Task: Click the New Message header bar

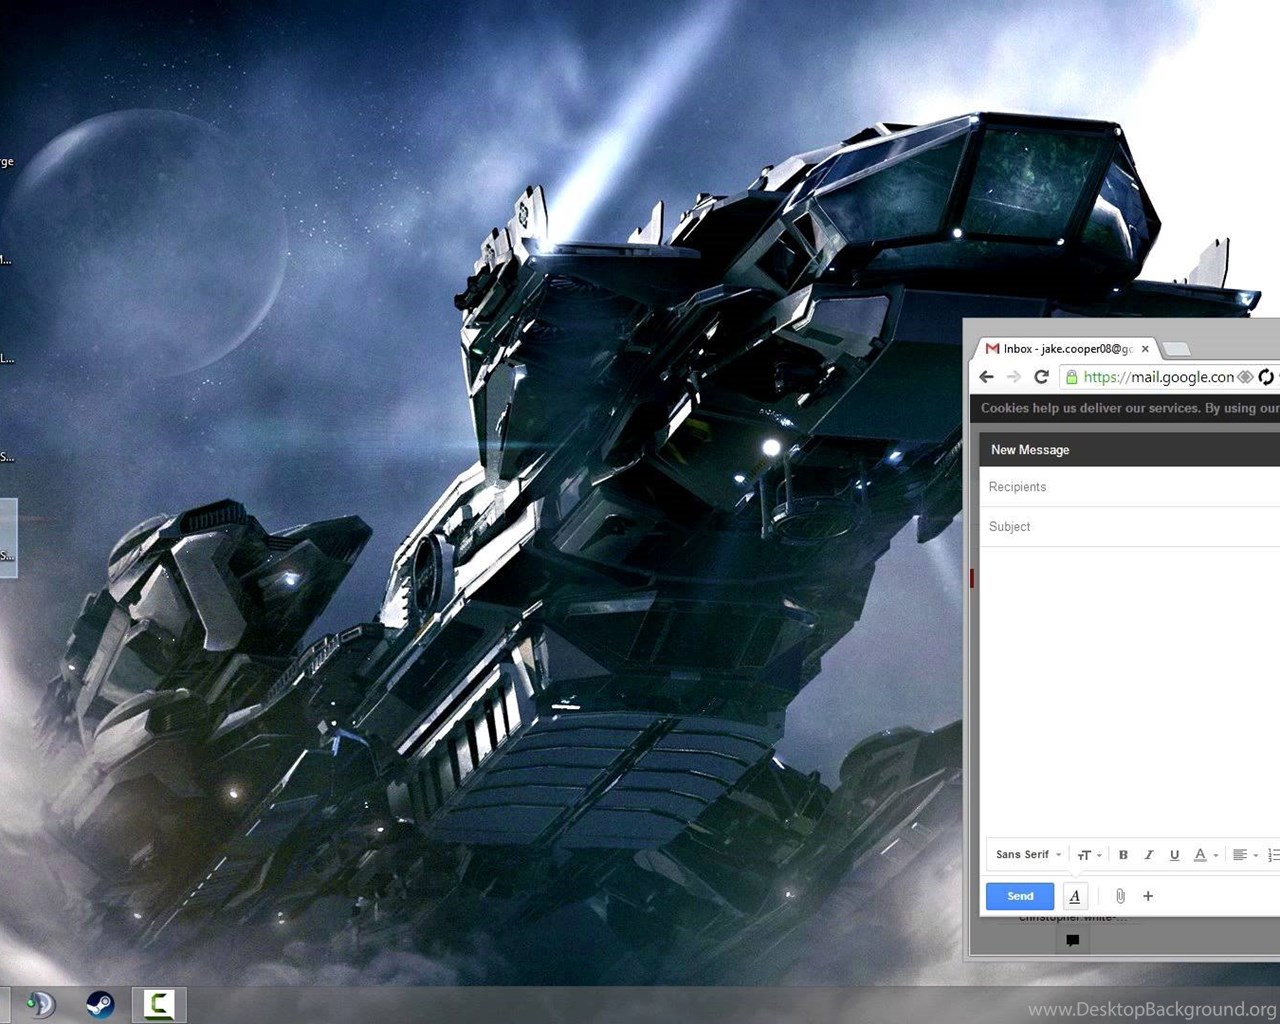Action: coord(1130,450)
